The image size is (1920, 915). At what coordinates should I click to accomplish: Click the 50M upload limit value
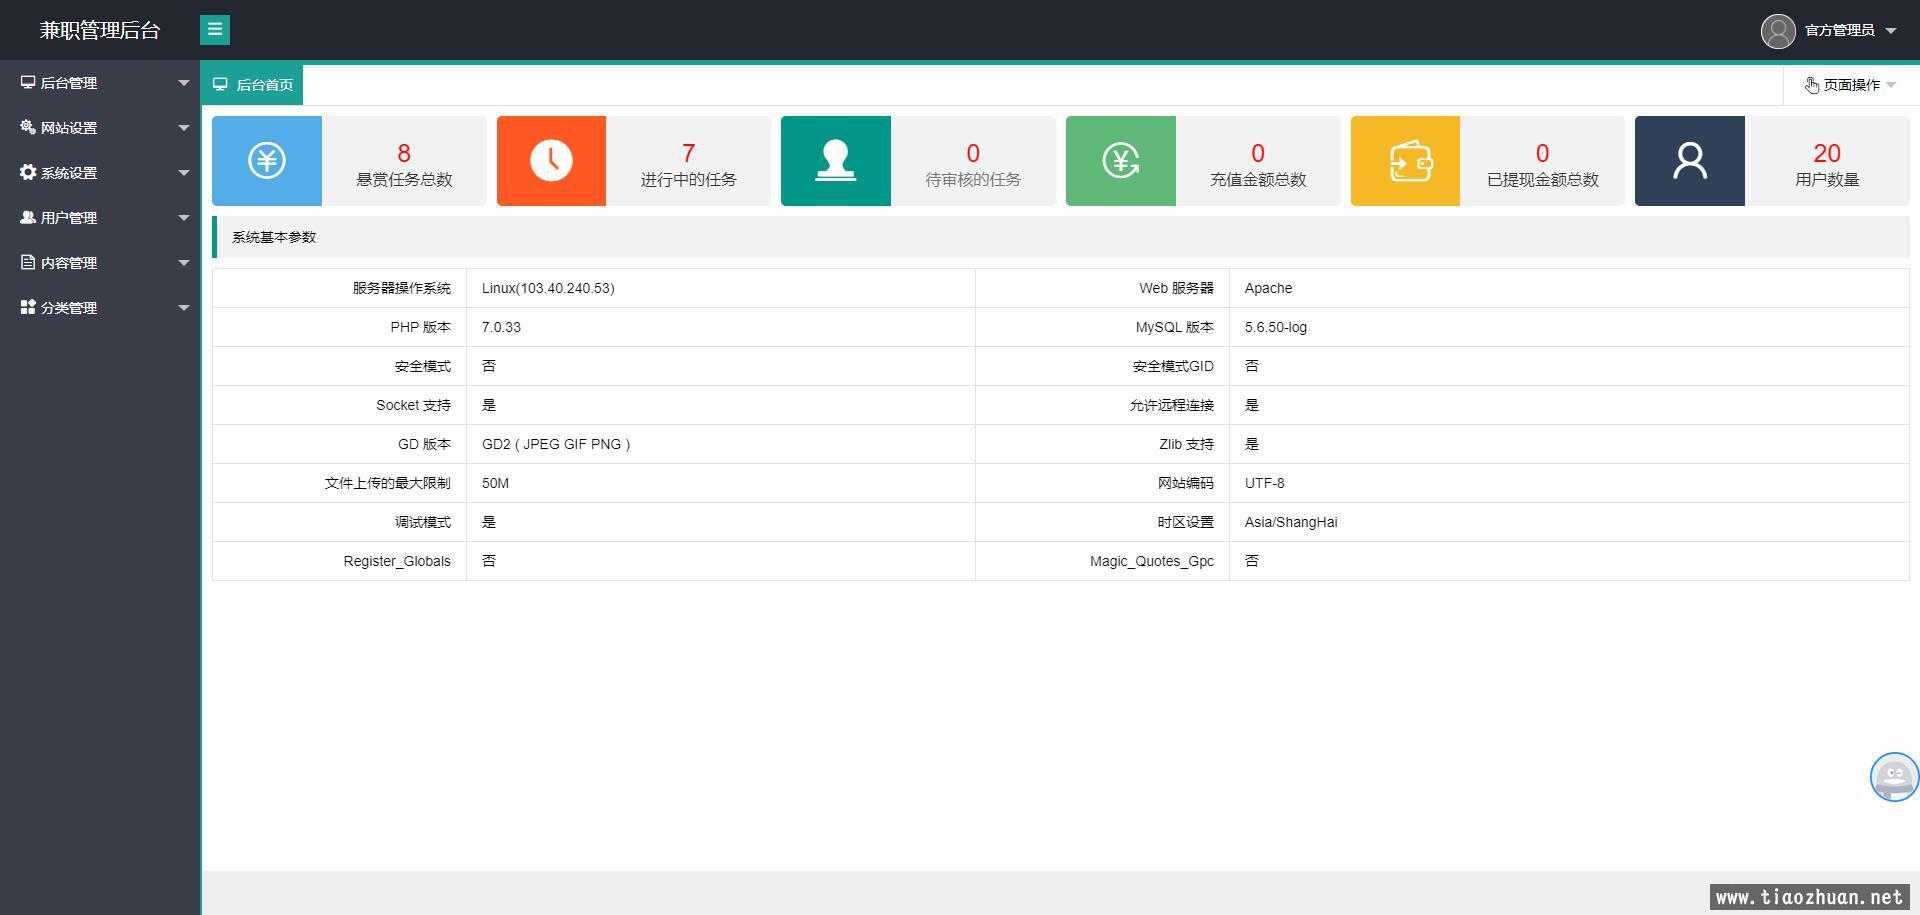pyautogui.click(x=495, y=483)
